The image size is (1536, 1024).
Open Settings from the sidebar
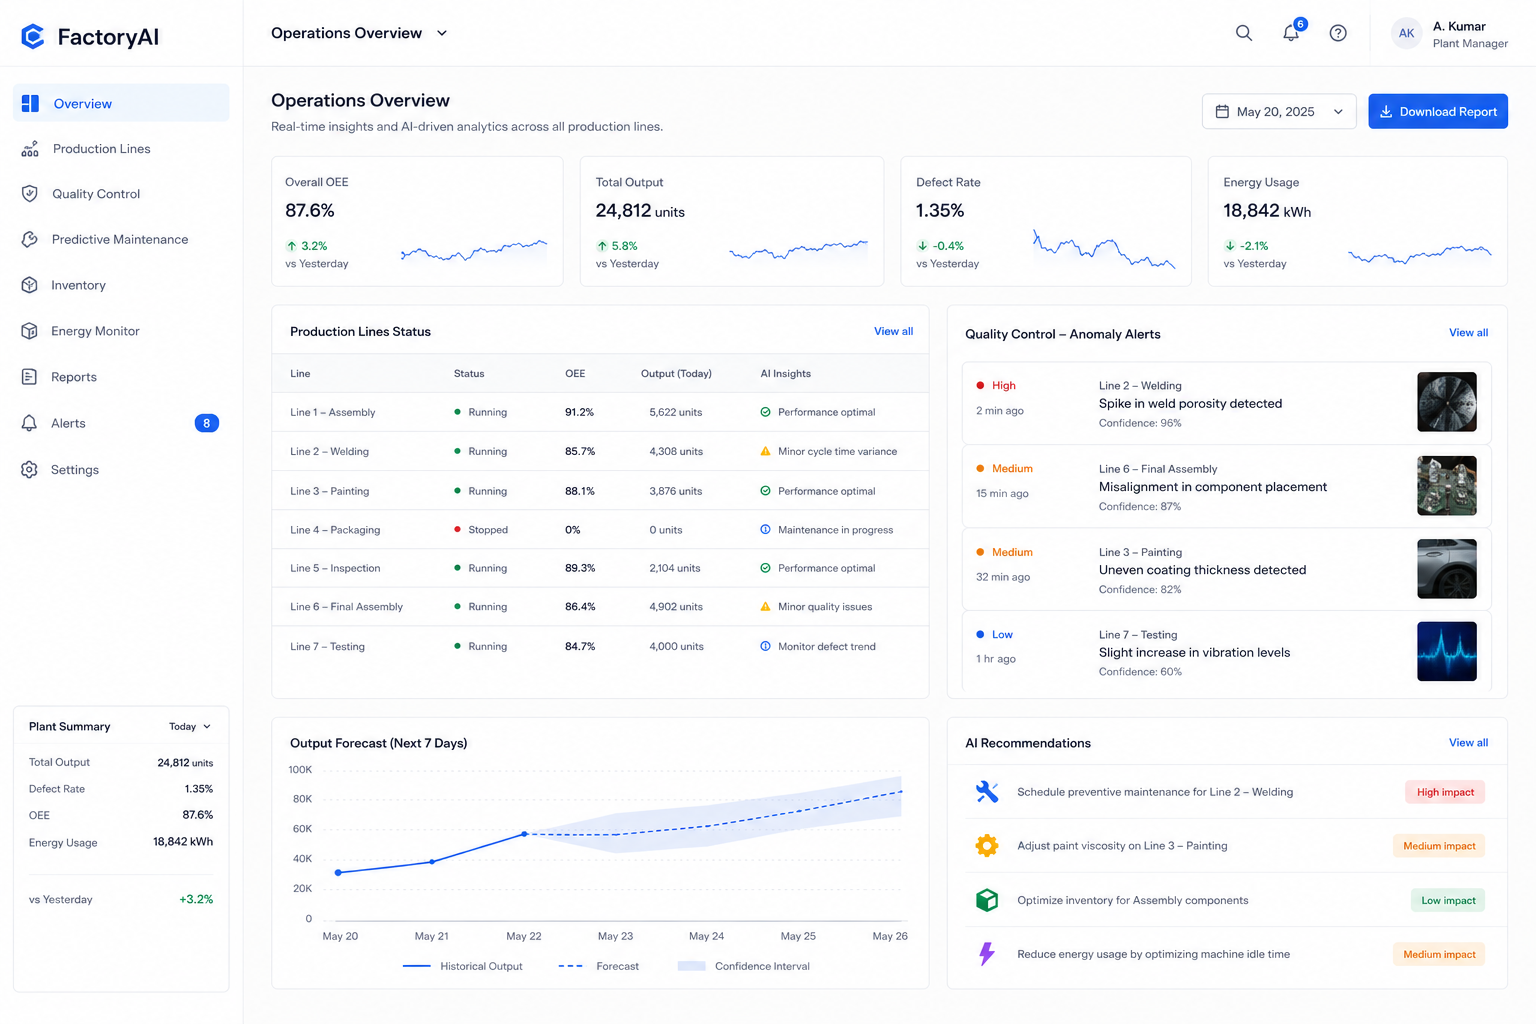pyautogui.click(x=121, y=469)
